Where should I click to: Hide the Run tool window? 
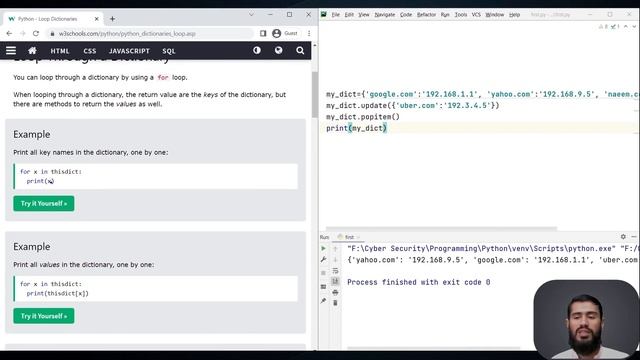pos(634,236)
